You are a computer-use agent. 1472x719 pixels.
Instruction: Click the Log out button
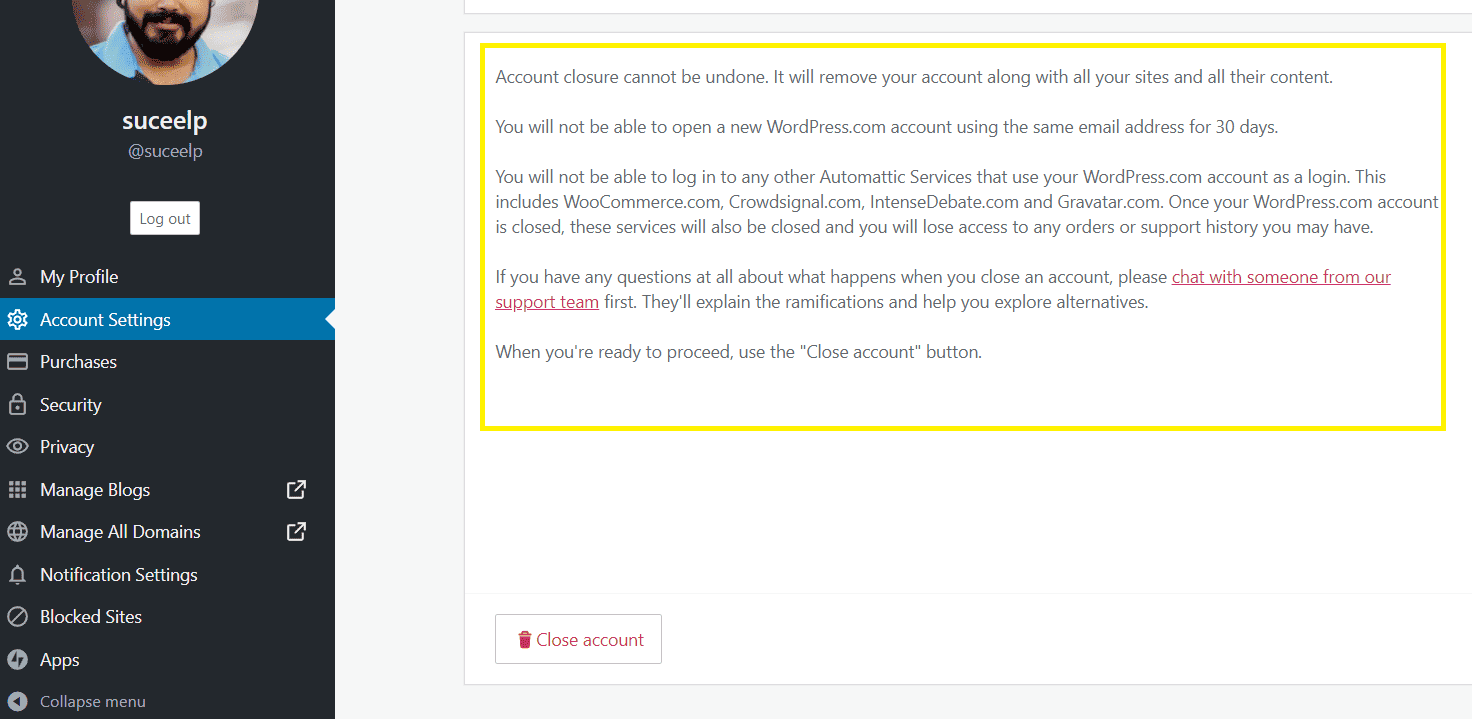tap(165, 219)
